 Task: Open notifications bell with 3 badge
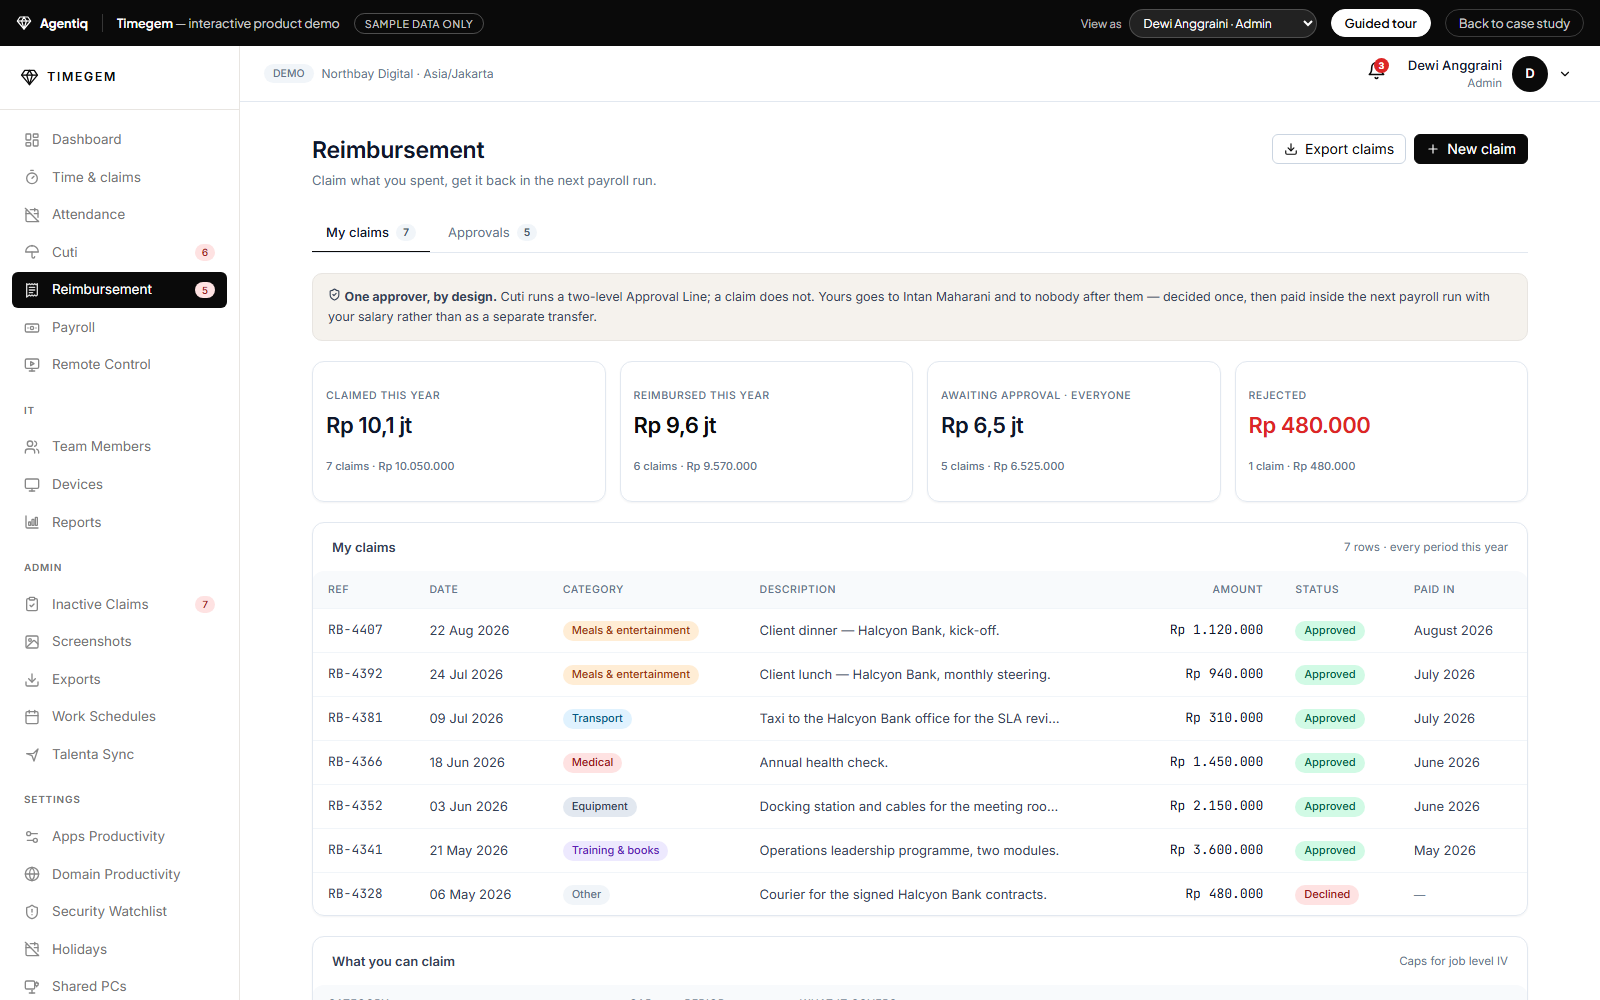[x=1377, y=71]
